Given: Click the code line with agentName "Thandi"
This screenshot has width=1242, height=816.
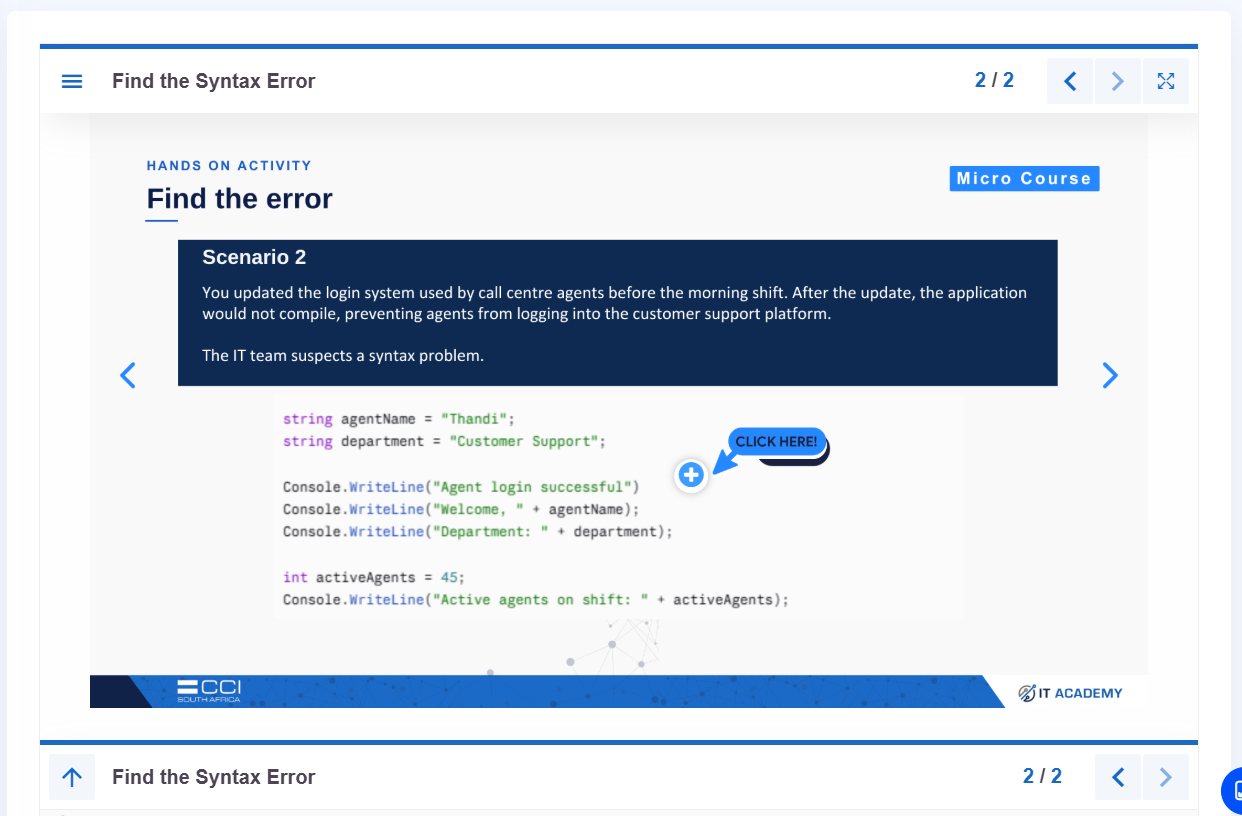Looking at the screenshot, I should pos(399,419).
